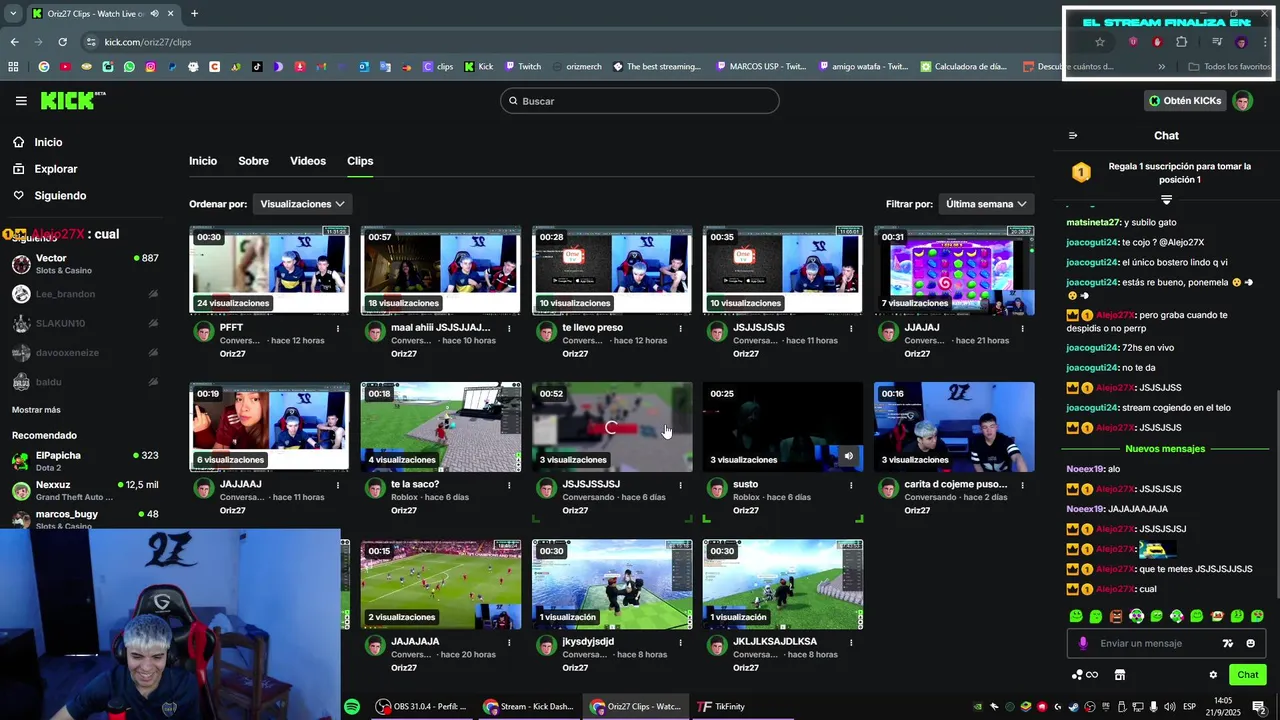Open the YouTube bookmark icon
The width and height of the screenshot is (1280, 720).
(65, 67)
